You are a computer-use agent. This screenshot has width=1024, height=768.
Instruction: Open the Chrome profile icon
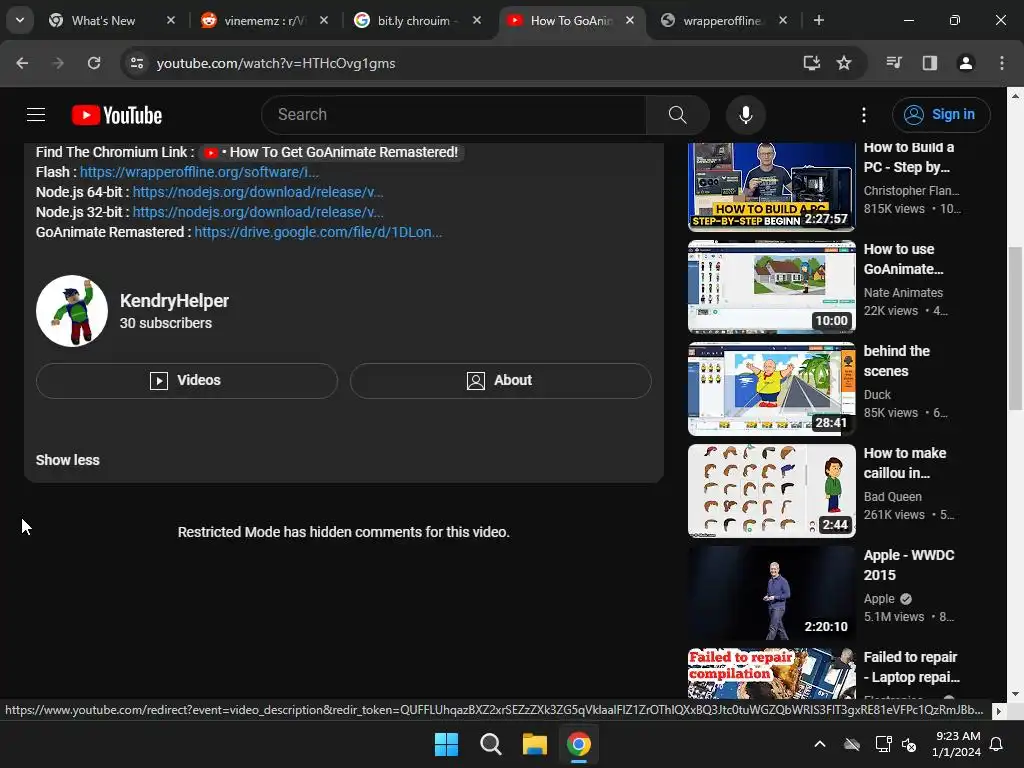coord(966,63)
